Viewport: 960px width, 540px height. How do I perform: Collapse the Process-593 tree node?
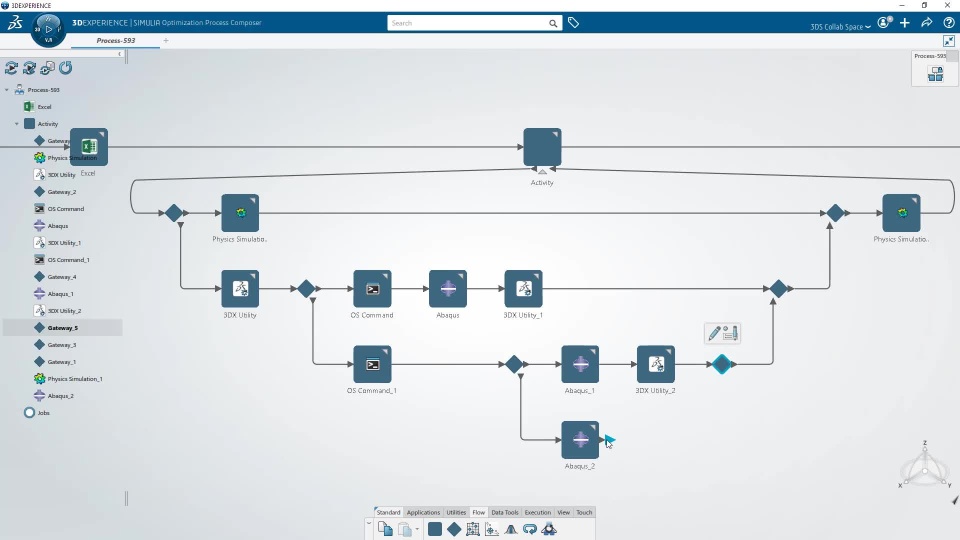(7, 90)
